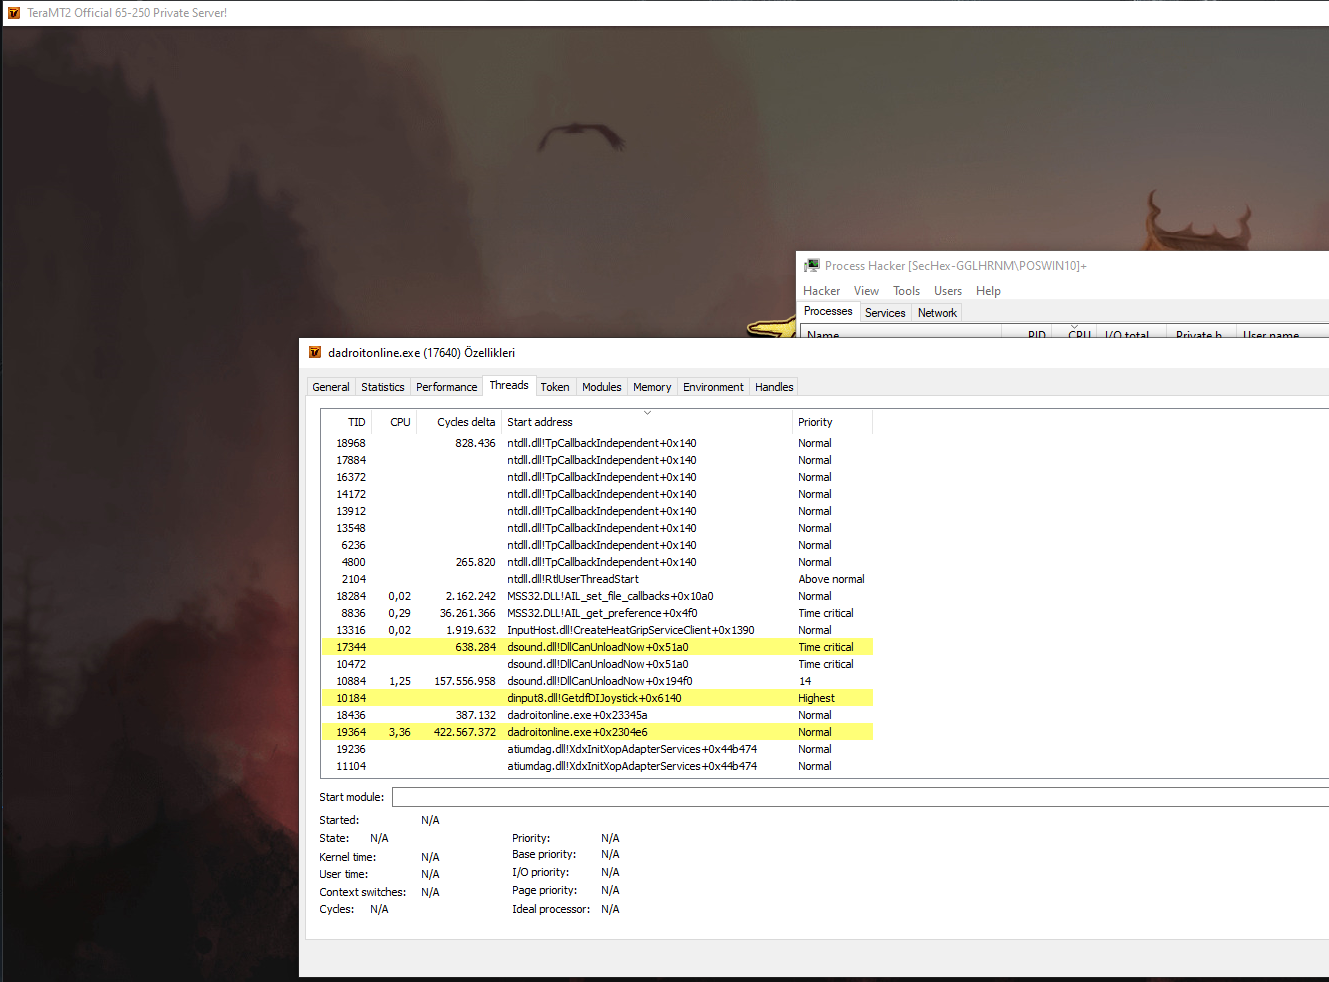The image size is (1329, 982).
Task: Sort threads by the Cycles delta column
Action: [x=459, y=422]
